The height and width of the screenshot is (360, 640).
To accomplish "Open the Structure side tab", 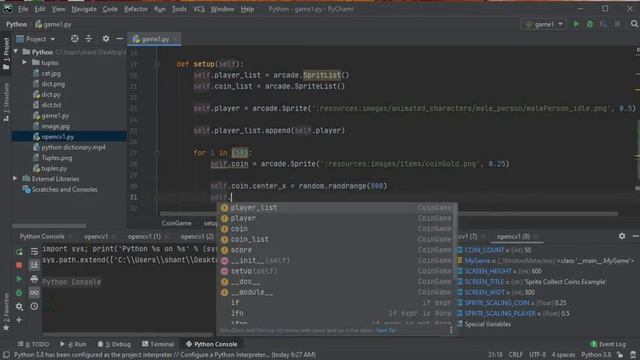I will coord(6,102).
